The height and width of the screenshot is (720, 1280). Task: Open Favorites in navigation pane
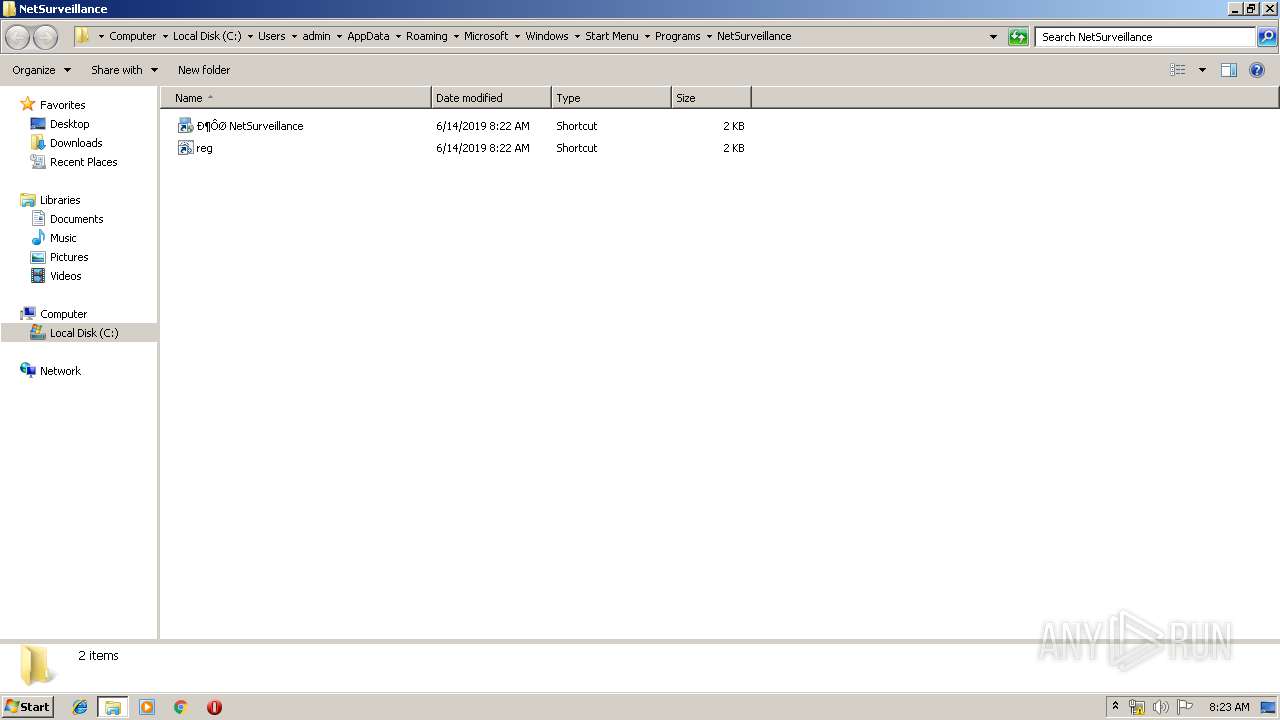62,105
